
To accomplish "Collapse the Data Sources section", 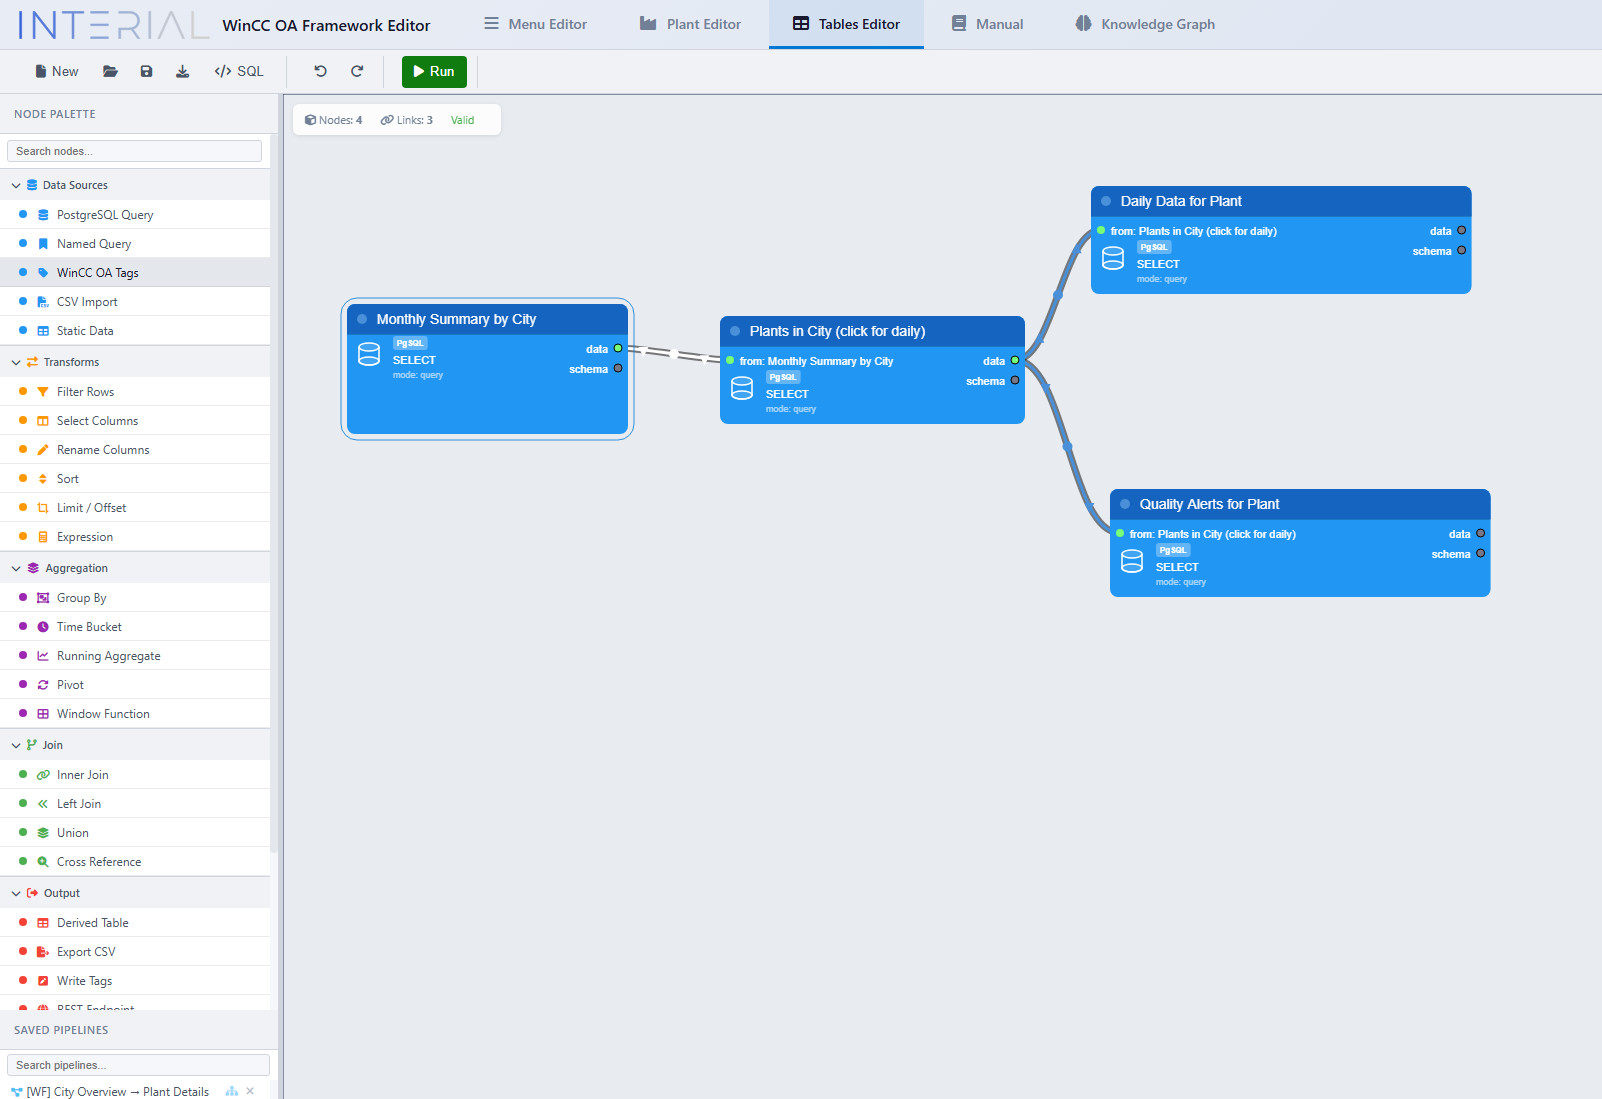I will click(x=16, y=184).
